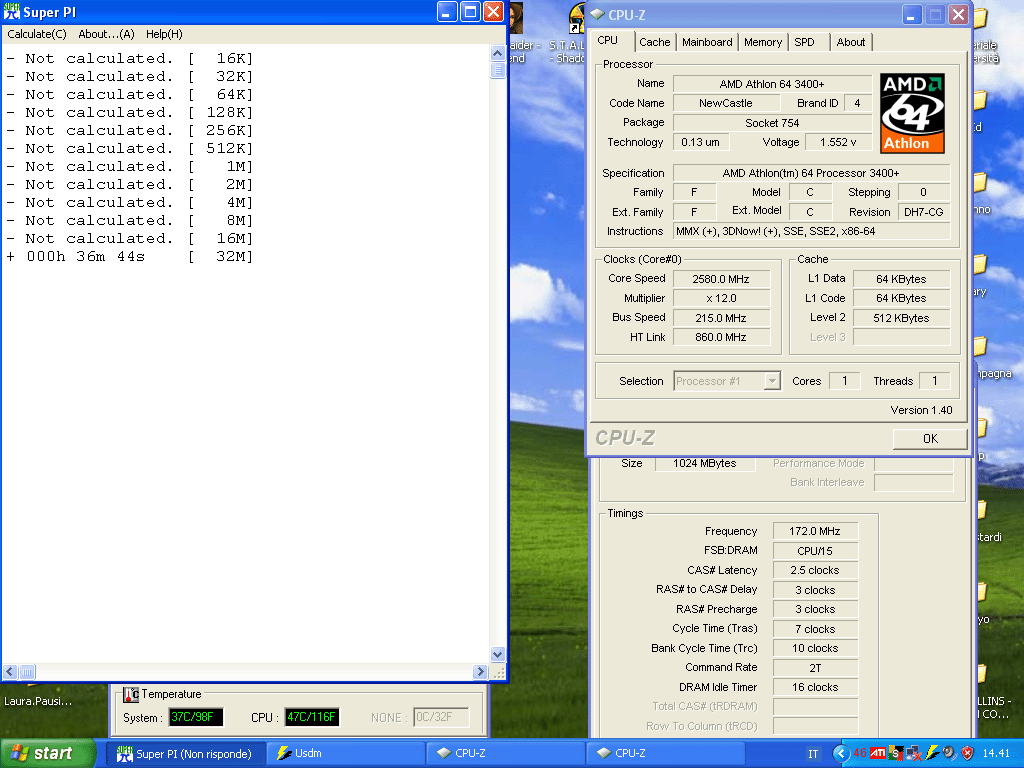The height and width of the screenshot is (768, 1024).
Task: Click the Super PI horizontal scrollbar thumb
Action: [27, 671]
